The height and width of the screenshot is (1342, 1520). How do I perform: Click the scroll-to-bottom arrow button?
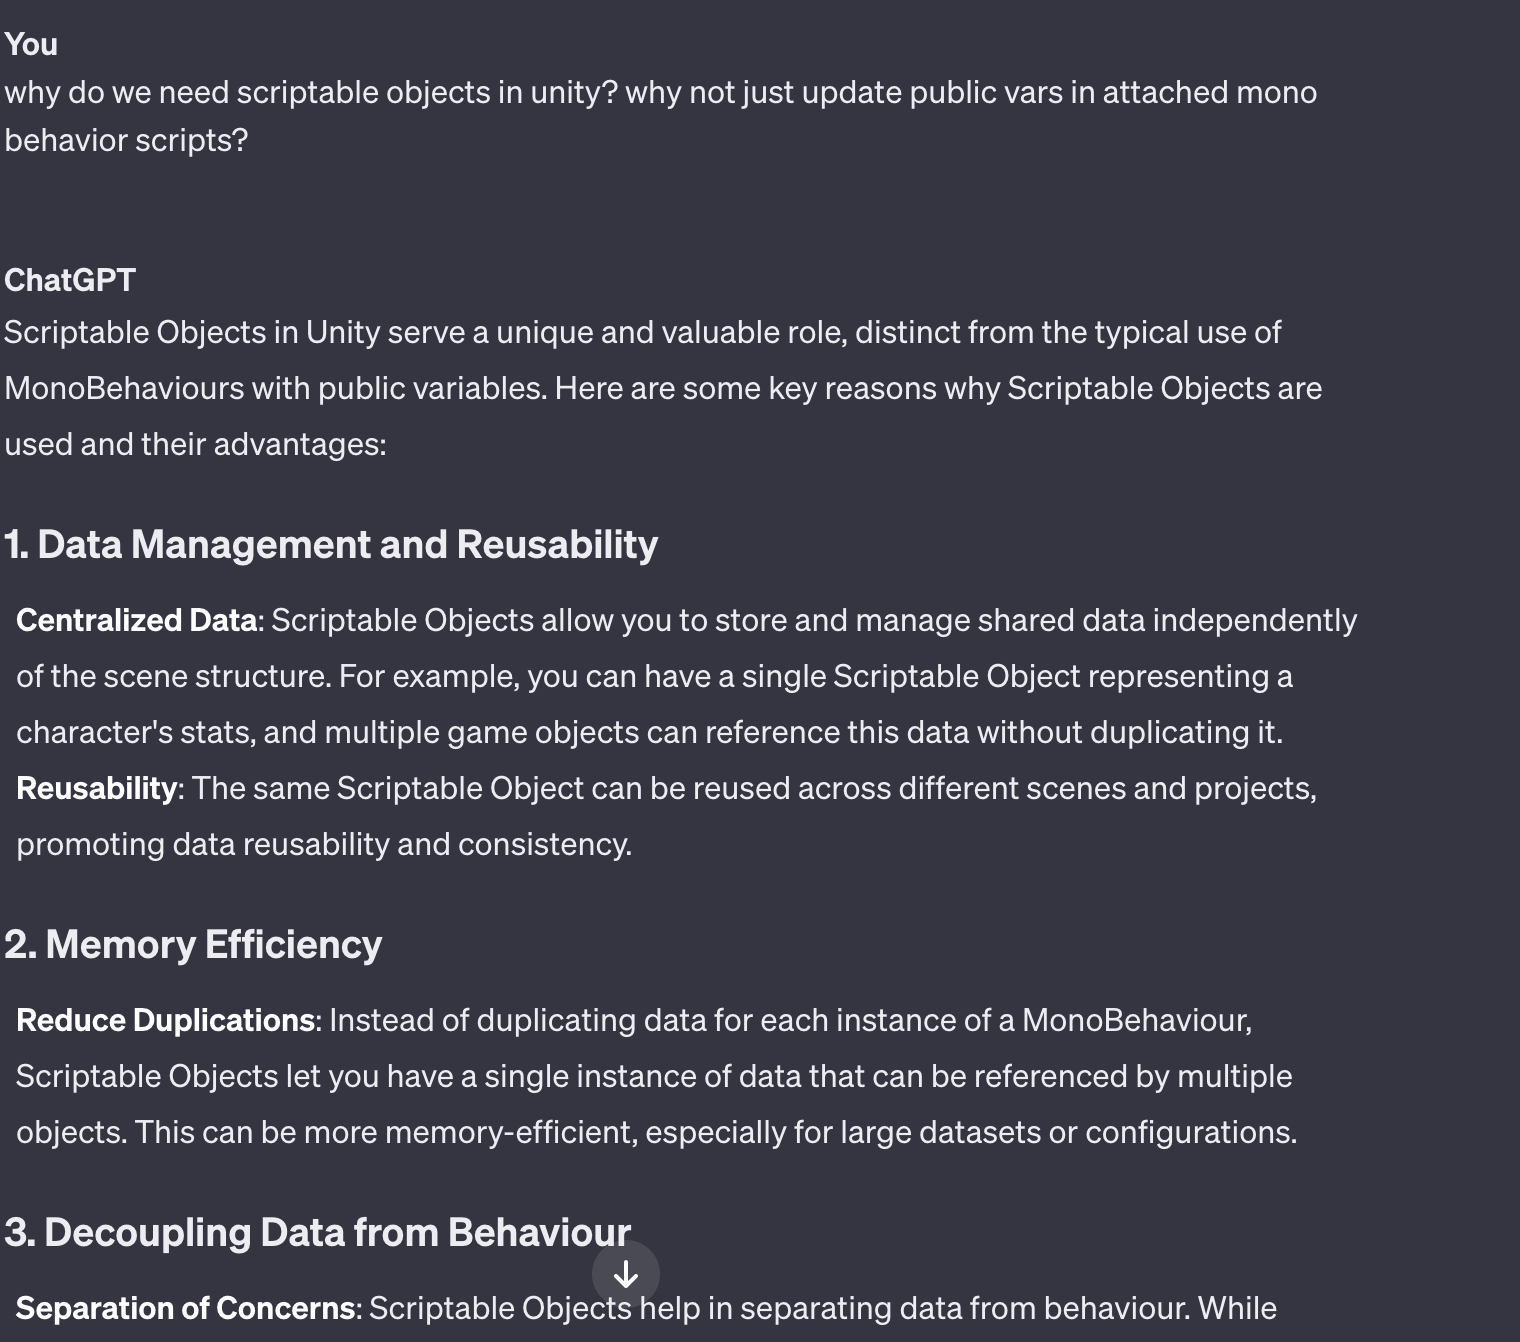(x=625, y=1274)
